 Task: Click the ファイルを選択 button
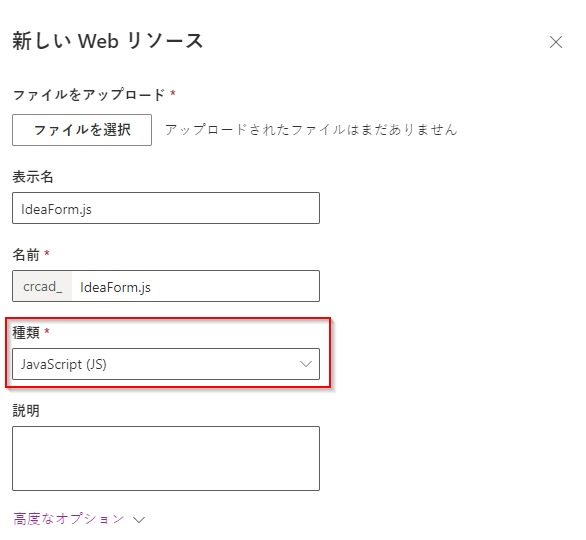coord(82,130)
